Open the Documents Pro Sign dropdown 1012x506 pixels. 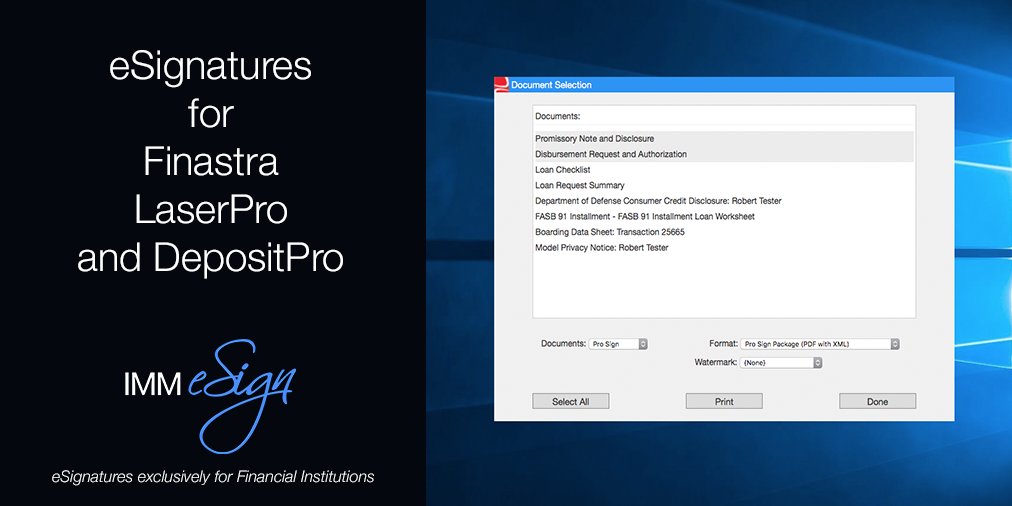[618, 344]
